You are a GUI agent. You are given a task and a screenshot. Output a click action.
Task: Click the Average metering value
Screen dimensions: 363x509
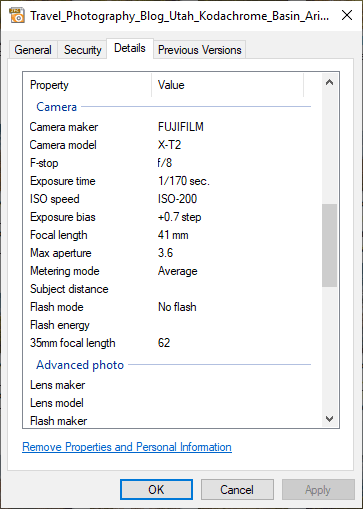pos(178,271)
